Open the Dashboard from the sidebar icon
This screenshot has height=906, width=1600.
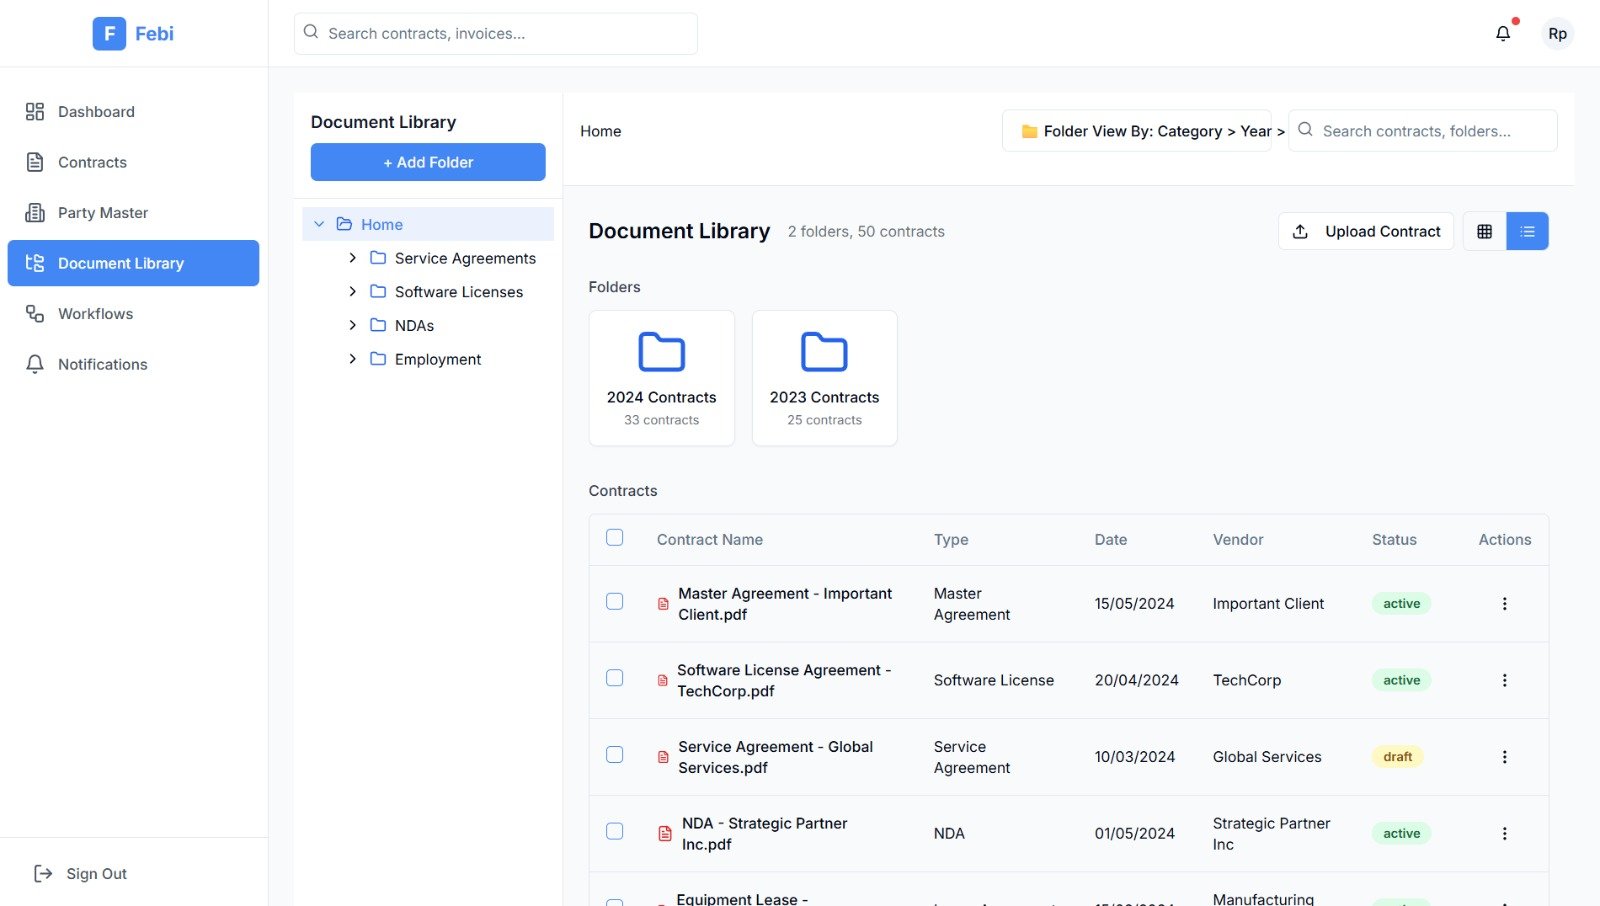coord(34,111)
